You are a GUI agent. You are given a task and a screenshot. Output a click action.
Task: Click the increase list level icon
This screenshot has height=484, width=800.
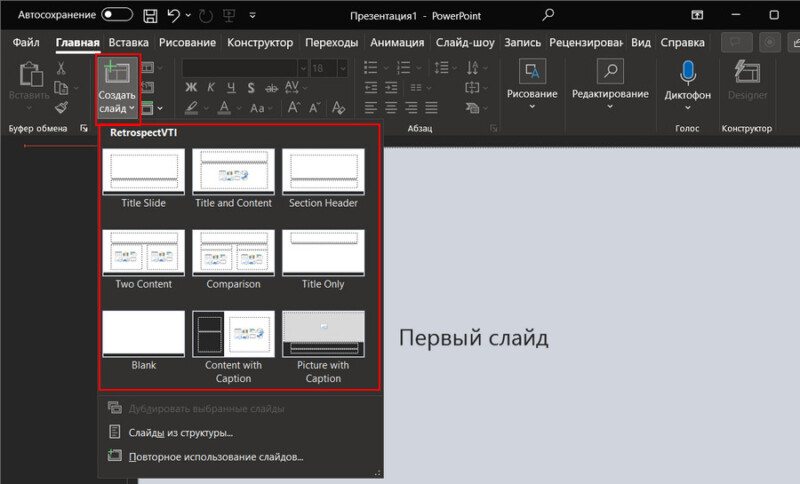[391, 88]
